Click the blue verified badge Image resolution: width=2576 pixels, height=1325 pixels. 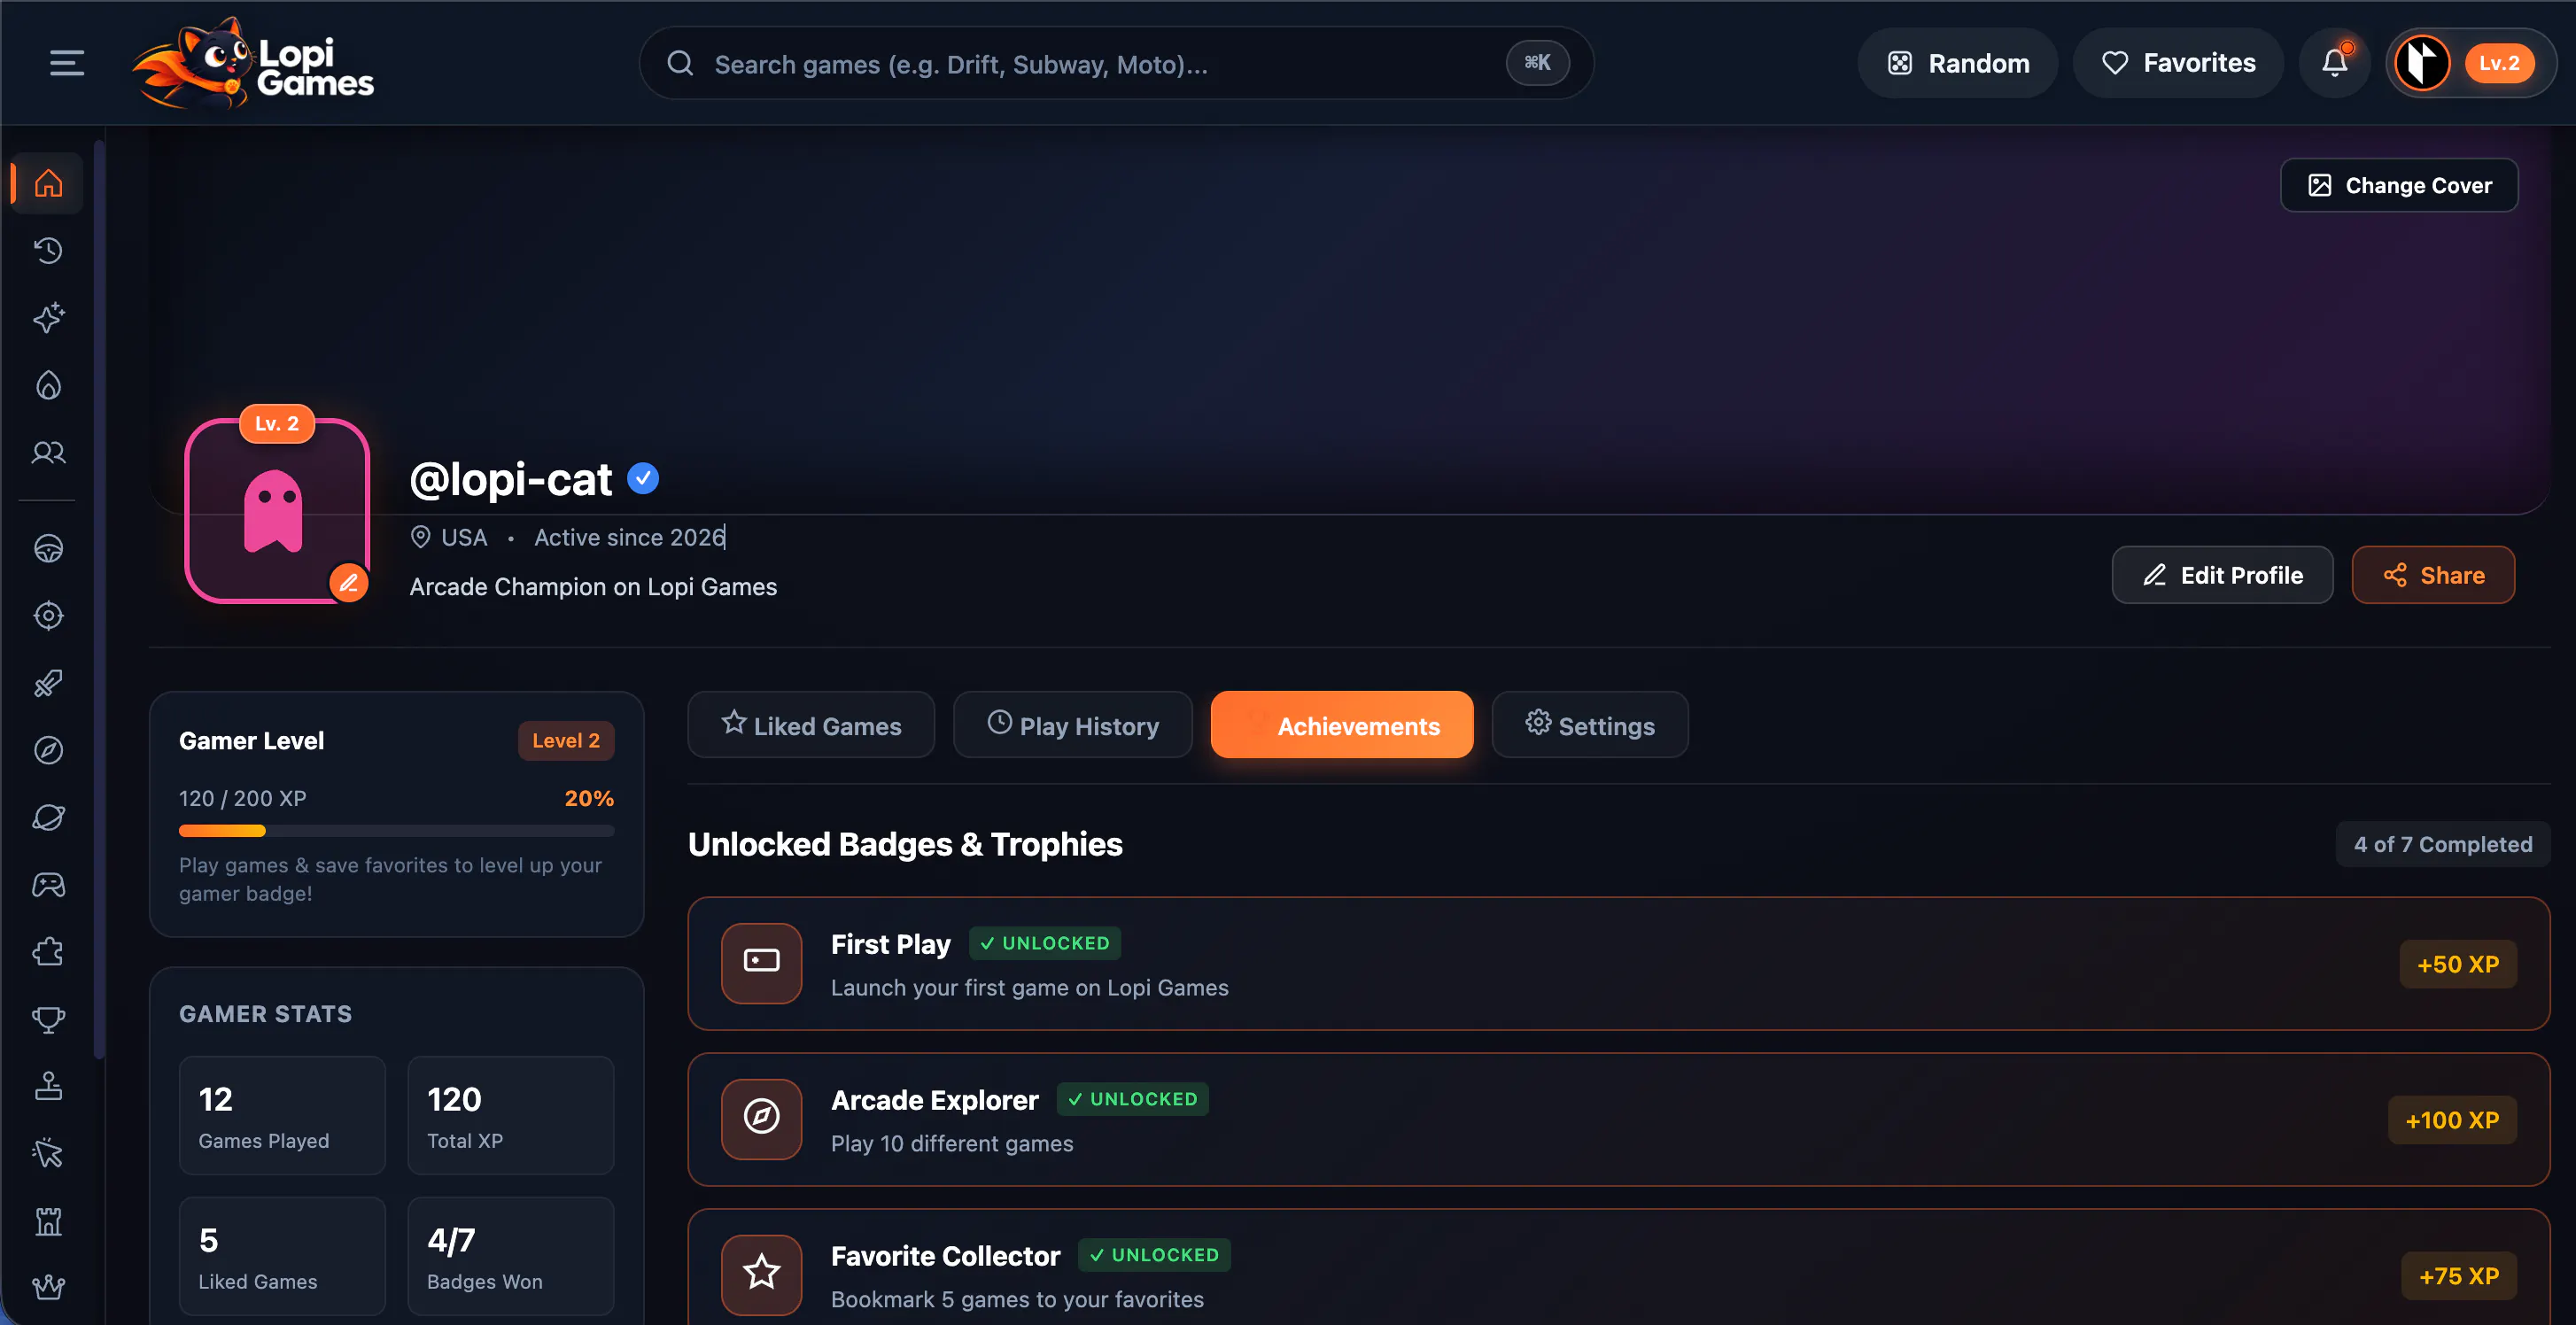(643, 479)
